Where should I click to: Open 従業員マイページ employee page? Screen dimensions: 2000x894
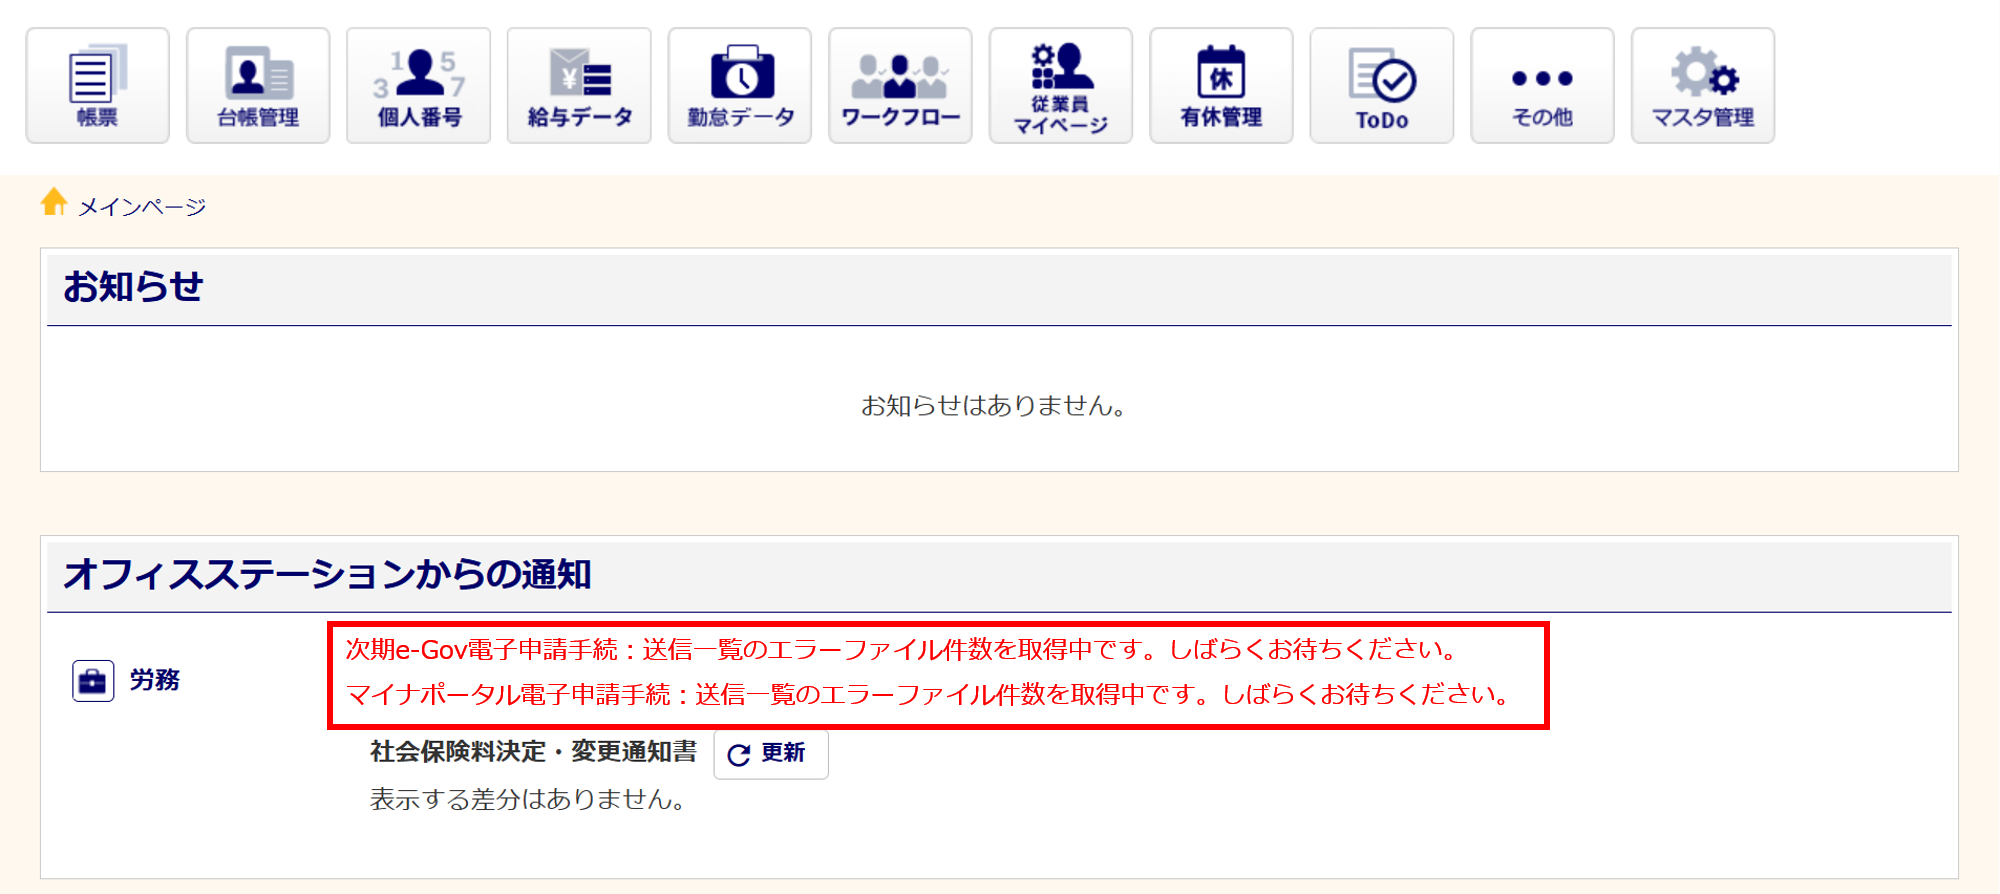click(x=1061, y=86)
